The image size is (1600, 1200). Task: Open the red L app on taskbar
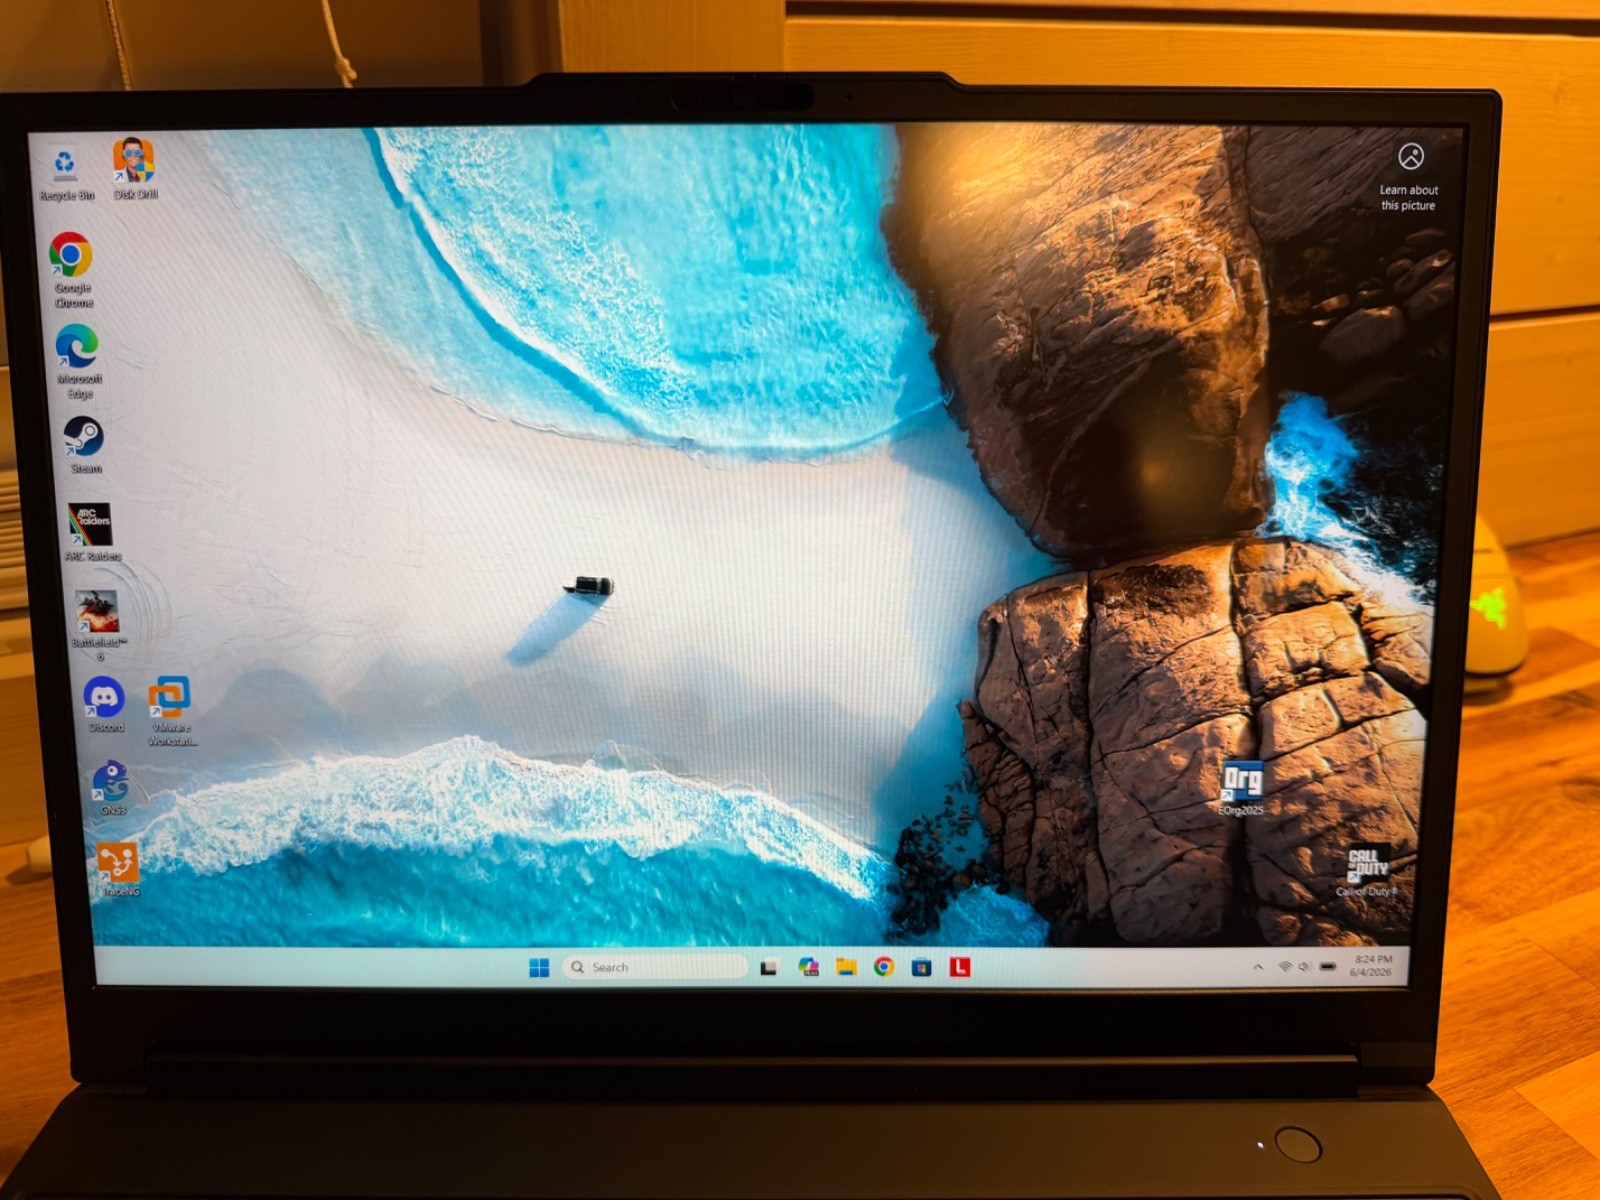click(x=960, y=967)
